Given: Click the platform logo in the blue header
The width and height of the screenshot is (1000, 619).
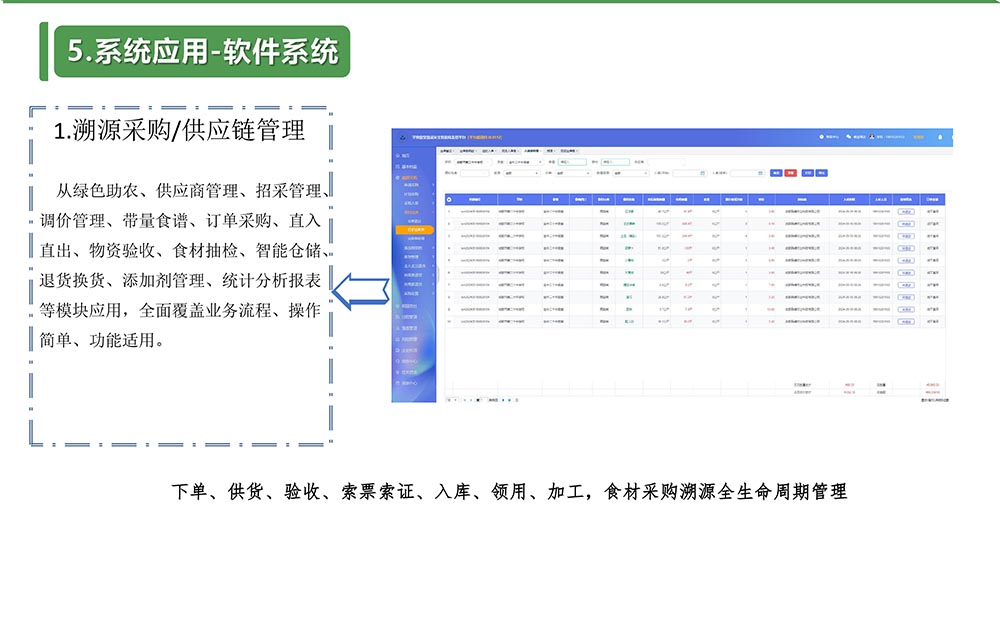Looking at the screenshot, I should click(x=401, y=137).
